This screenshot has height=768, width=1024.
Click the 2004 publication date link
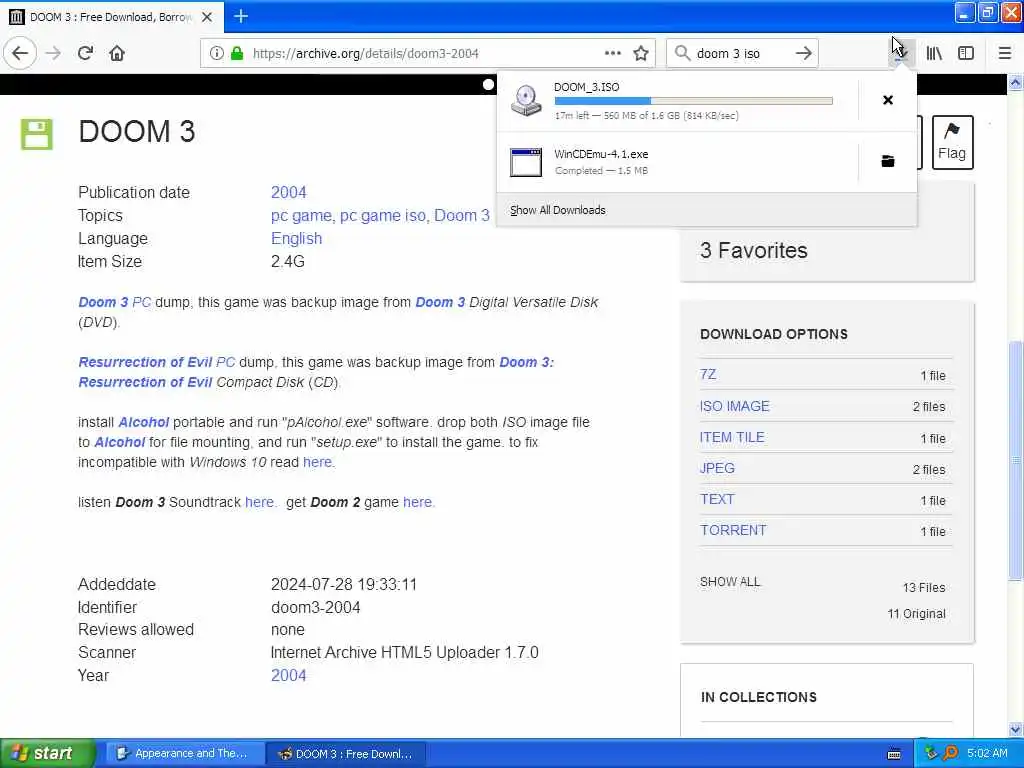click(x=289, y=192)
